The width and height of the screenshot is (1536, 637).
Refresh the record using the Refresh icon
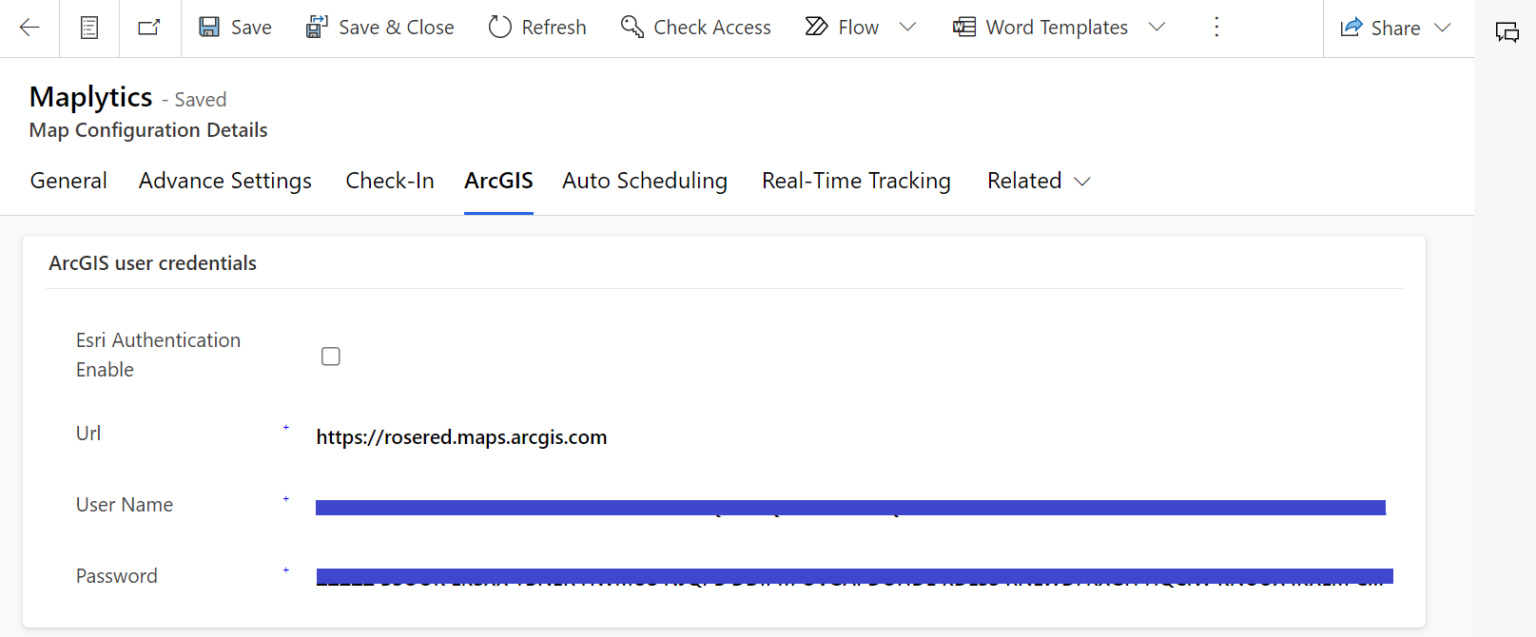tap(500, 27)
